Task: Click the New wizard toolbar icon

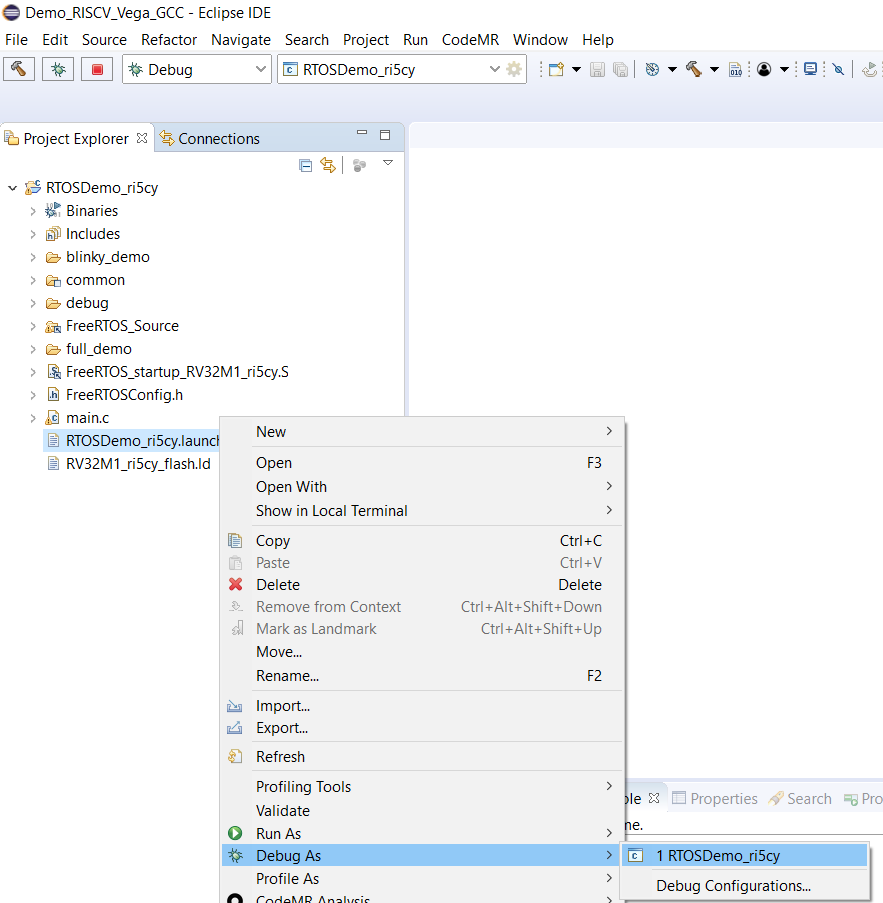Action: tap(556, 70)
